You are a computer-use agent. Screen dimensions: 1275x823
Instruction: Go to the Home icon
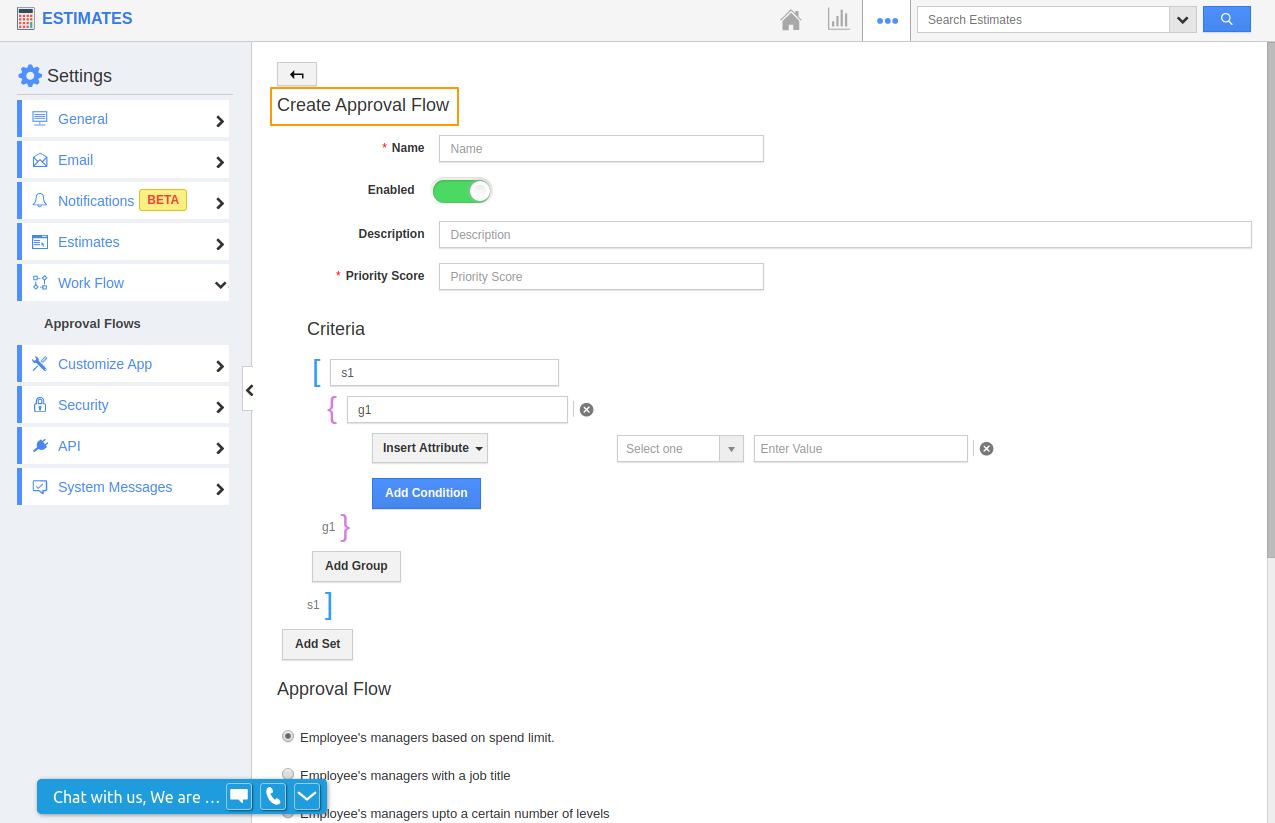coord(791,19)
